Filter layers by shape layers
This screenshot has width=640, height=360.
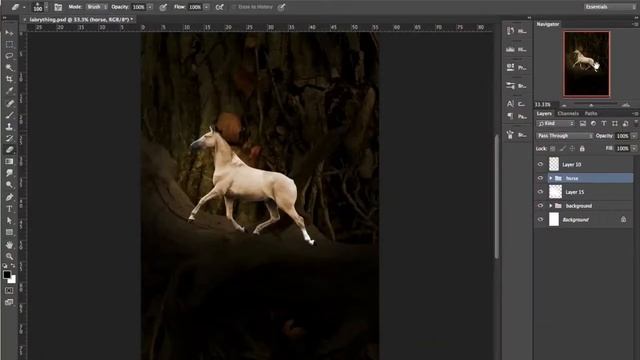615,123
